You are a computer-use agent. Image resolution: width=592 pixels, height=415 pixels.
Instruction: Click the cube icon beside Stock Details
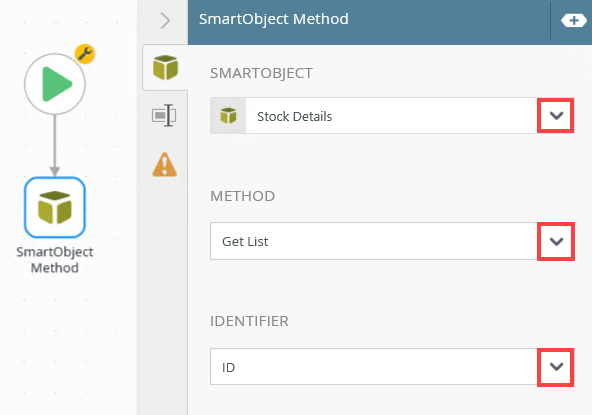228,116
